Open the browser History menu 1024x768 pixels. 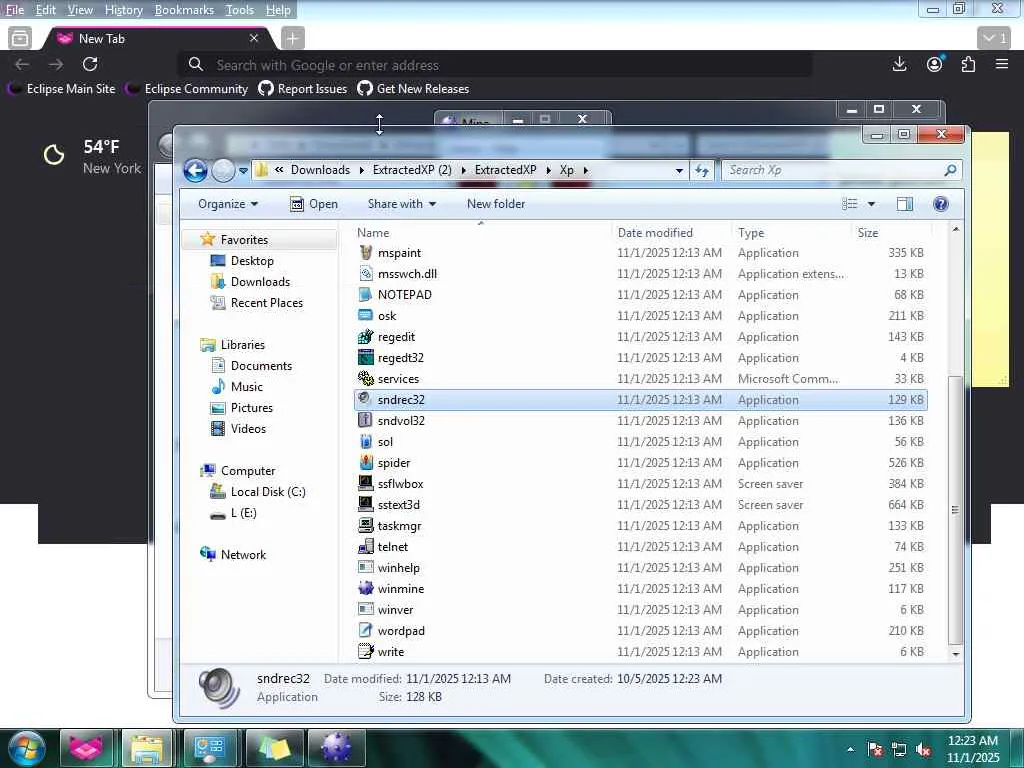[x=123, y=10]
